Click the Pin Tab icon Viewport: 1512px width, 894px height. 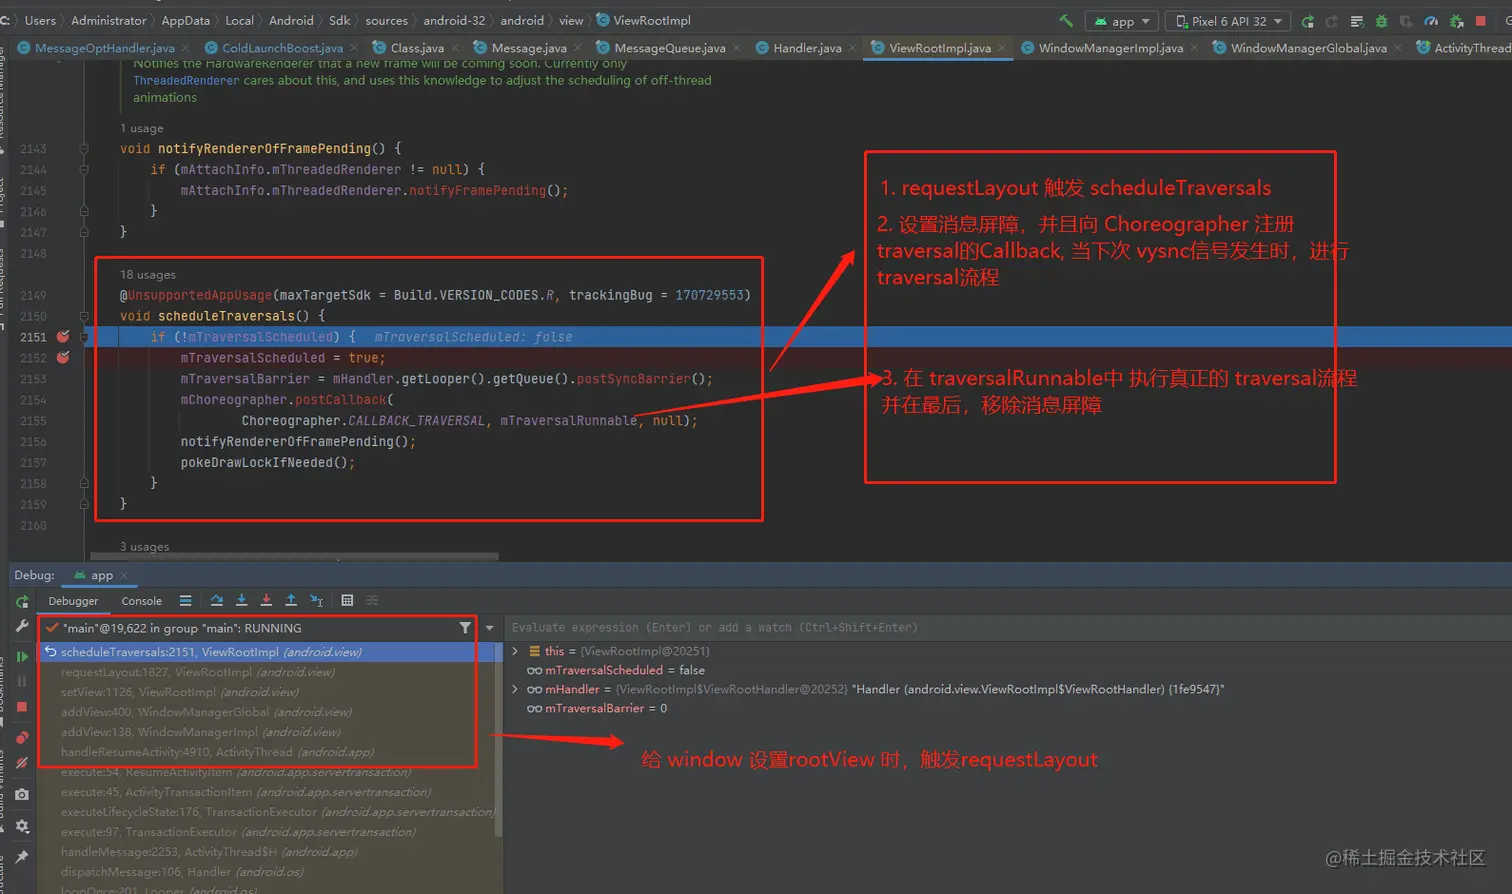tap(22, 857)
